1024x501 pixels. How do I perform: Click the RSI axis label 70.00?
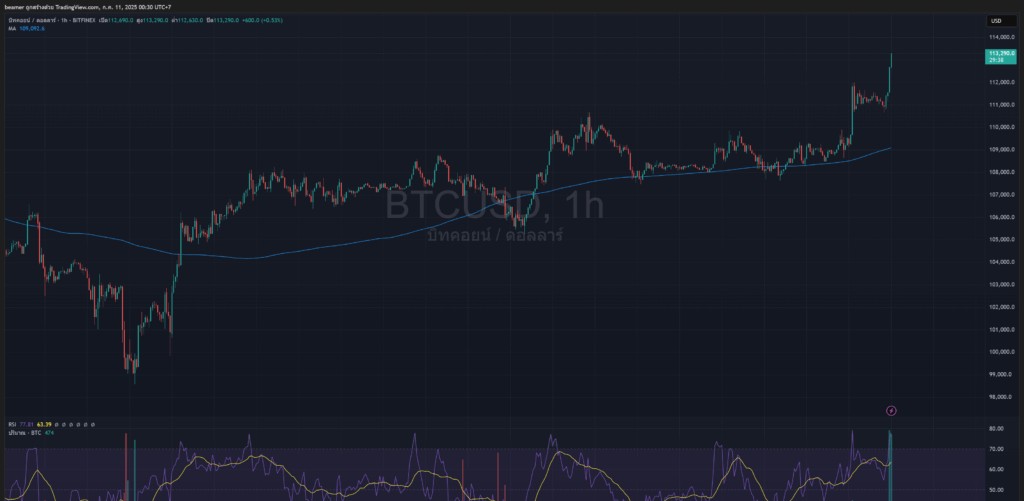[997, 449]
